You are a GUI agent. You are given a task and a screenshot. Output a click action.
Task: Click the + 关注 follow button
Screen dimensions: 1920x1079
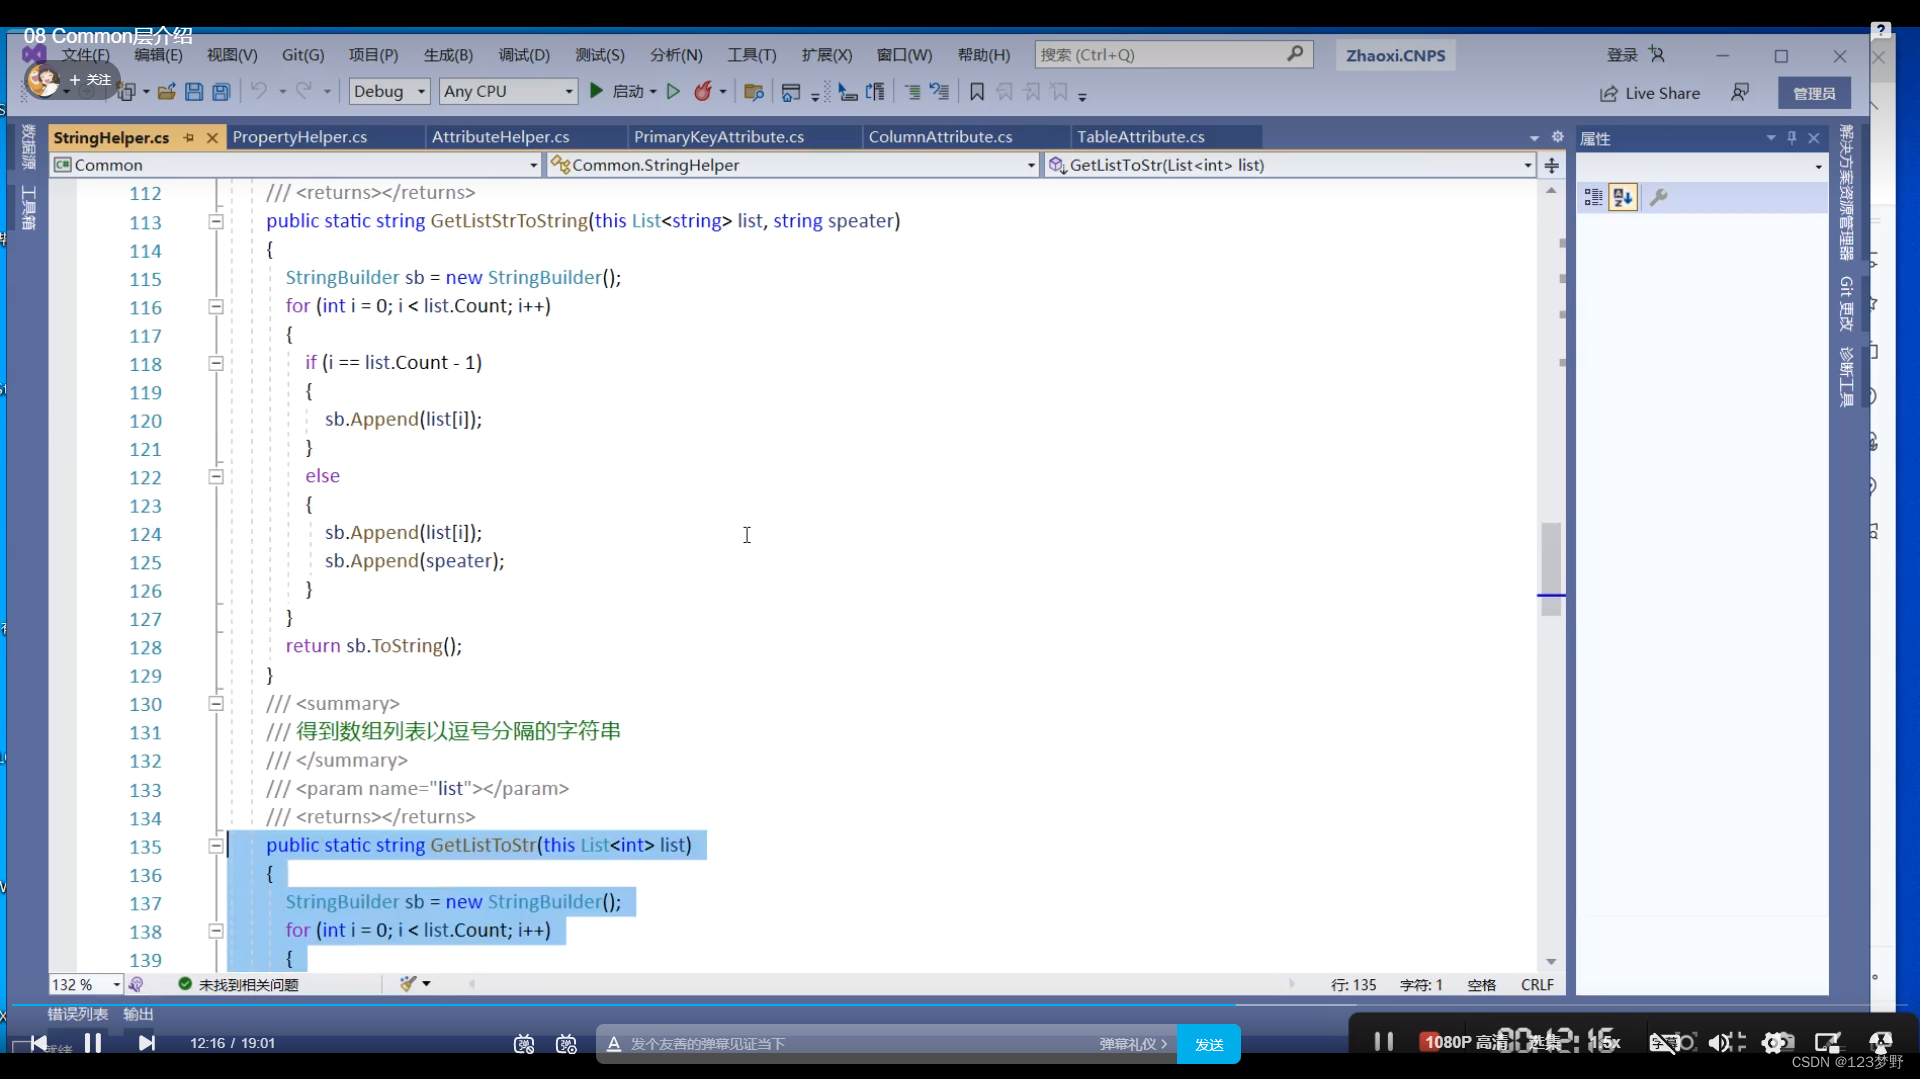[90, 80]
